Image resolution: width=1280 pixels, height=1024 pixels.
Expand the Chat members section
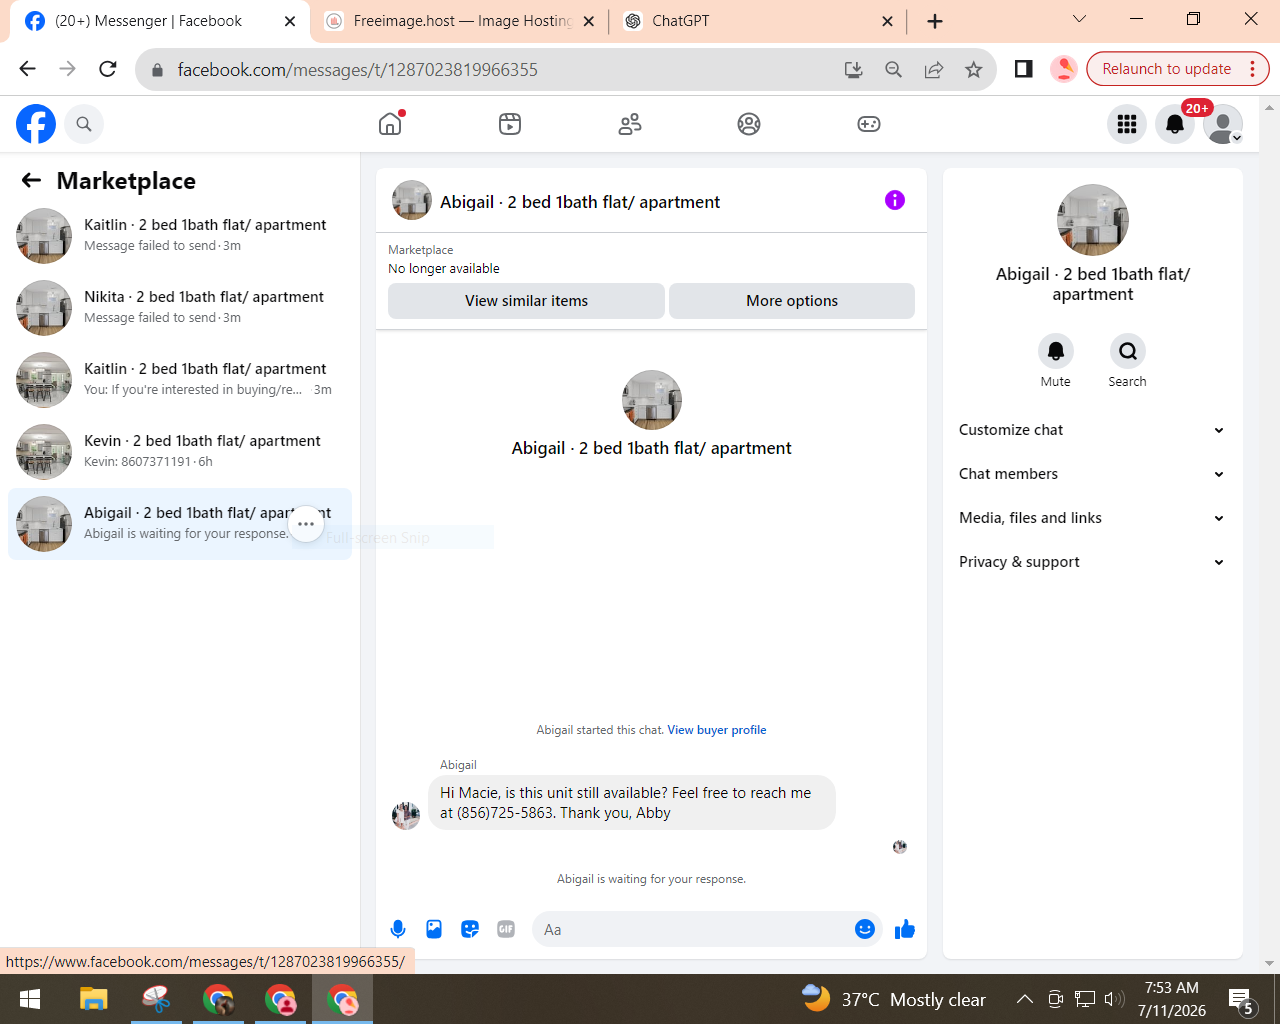(x=1092, y=474)
